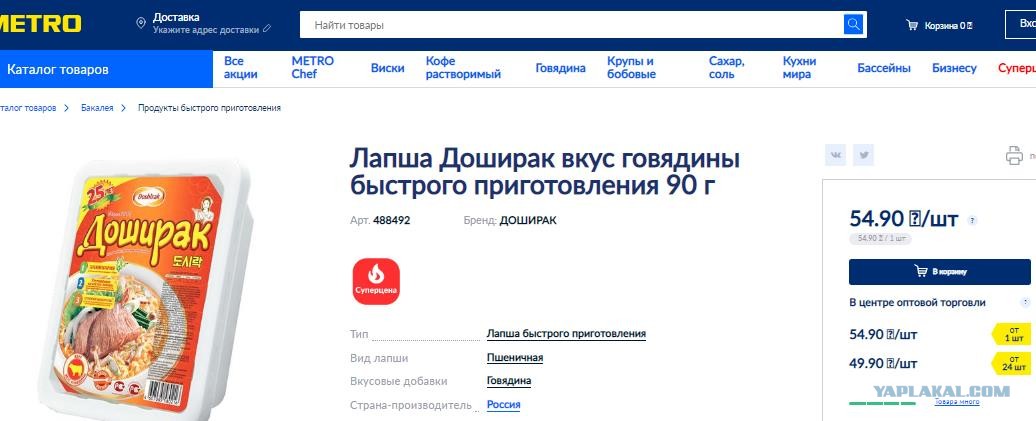This screenshot has width=1036, height=421.
Task: Click the search field Найти товары
Action: point(572,25)
